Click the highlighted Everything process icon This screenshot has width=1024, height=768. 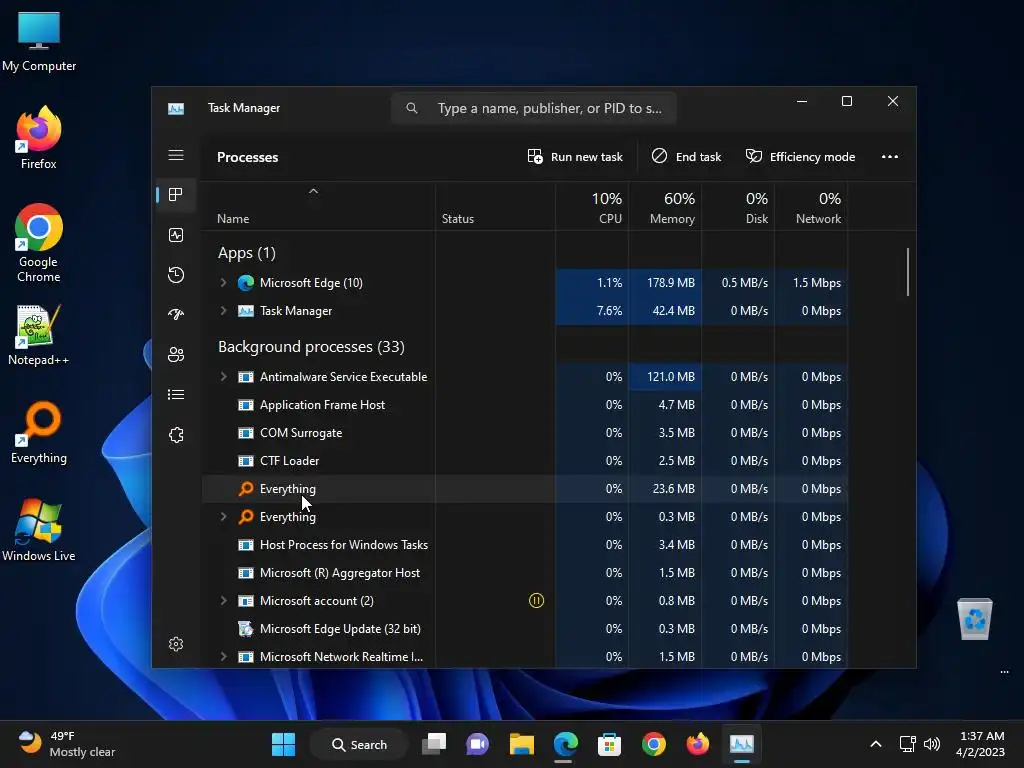click(x=246, y=488)
